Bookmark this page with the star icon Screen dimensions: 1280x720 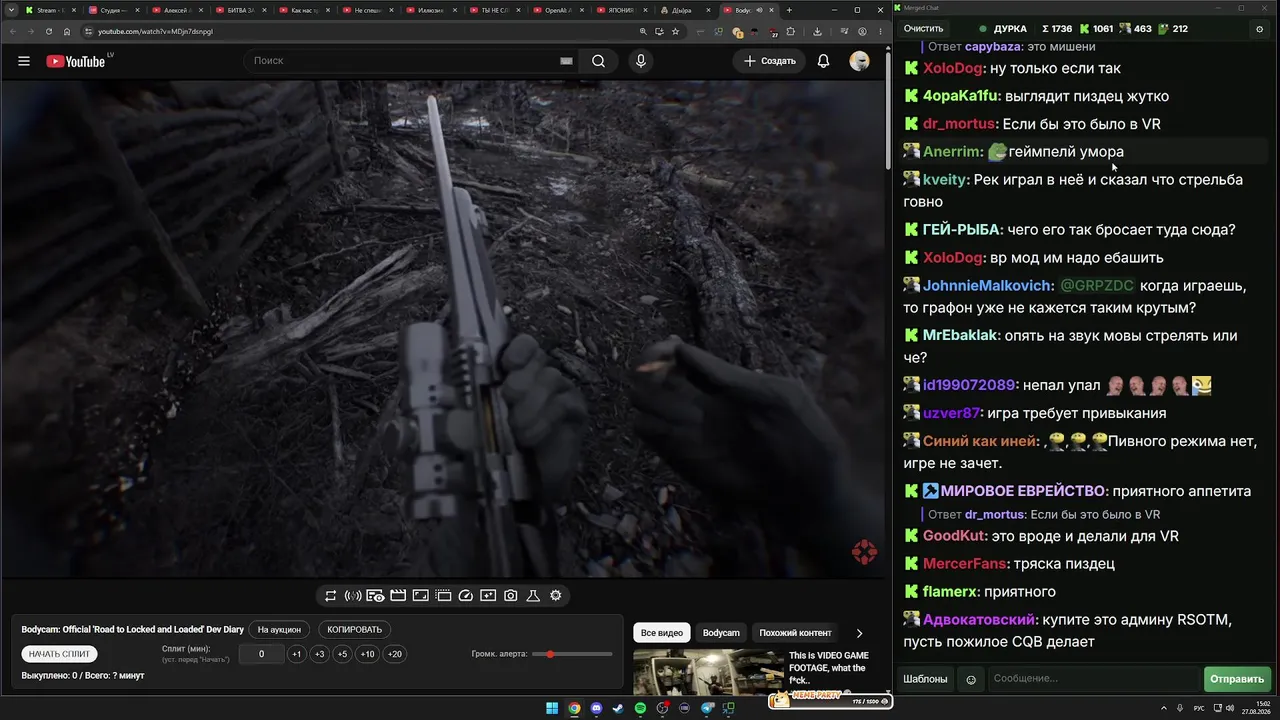pyautogui.click(x=676, y=31)
